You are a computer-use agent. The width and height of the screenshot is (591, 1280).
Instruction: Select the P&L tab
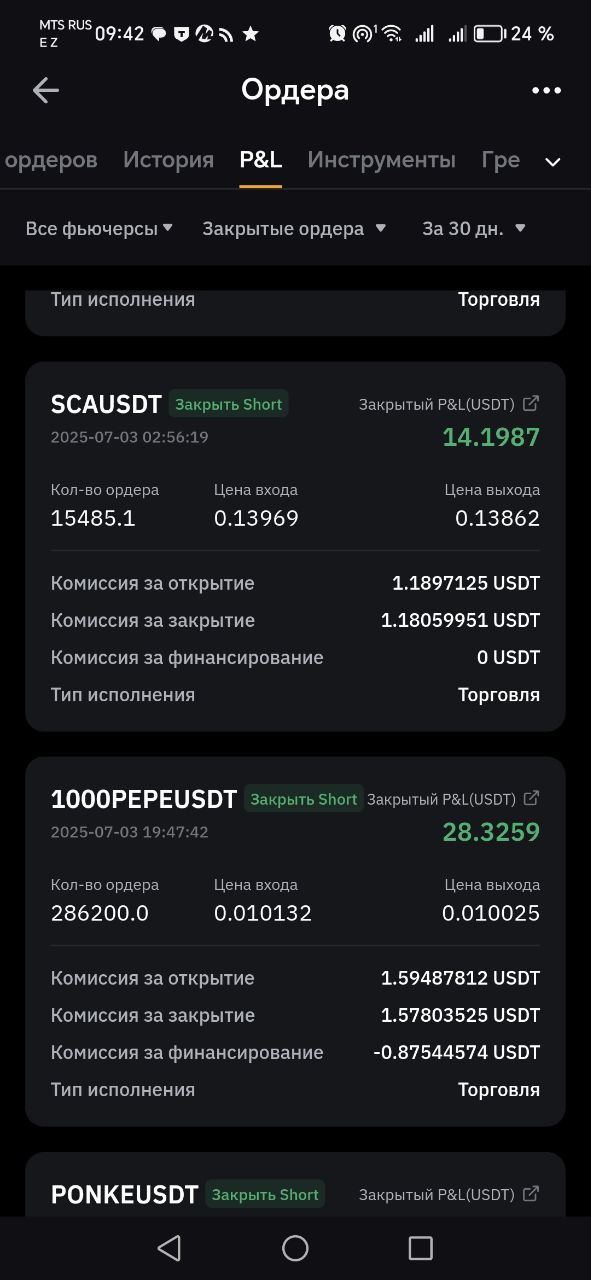point(260,160)
